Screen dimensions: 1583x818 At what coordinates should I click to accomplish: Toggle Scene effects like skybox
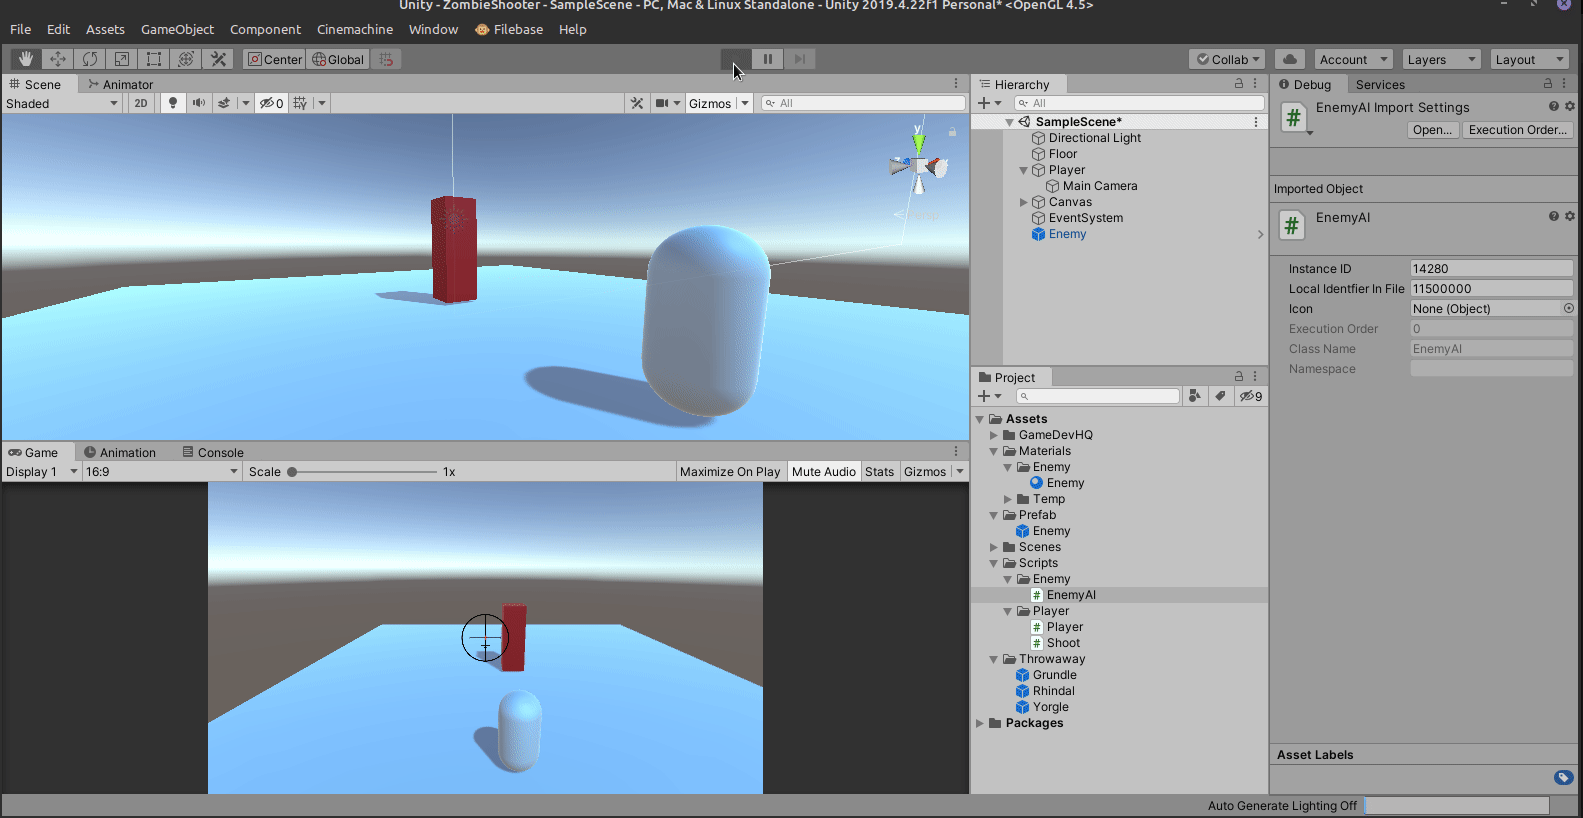(x=224, y=103)
